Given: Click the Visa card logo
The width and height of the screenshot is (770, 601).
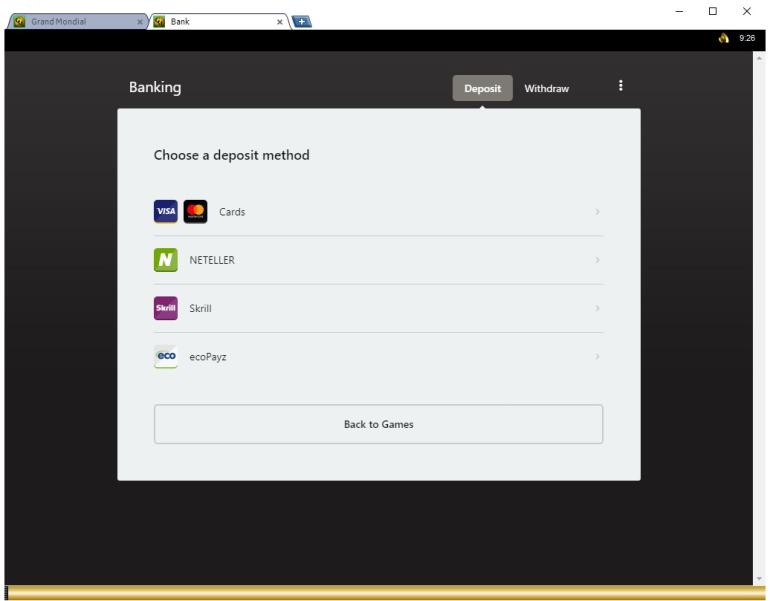Looking at the screenshot, I should (x=165, y=212).
